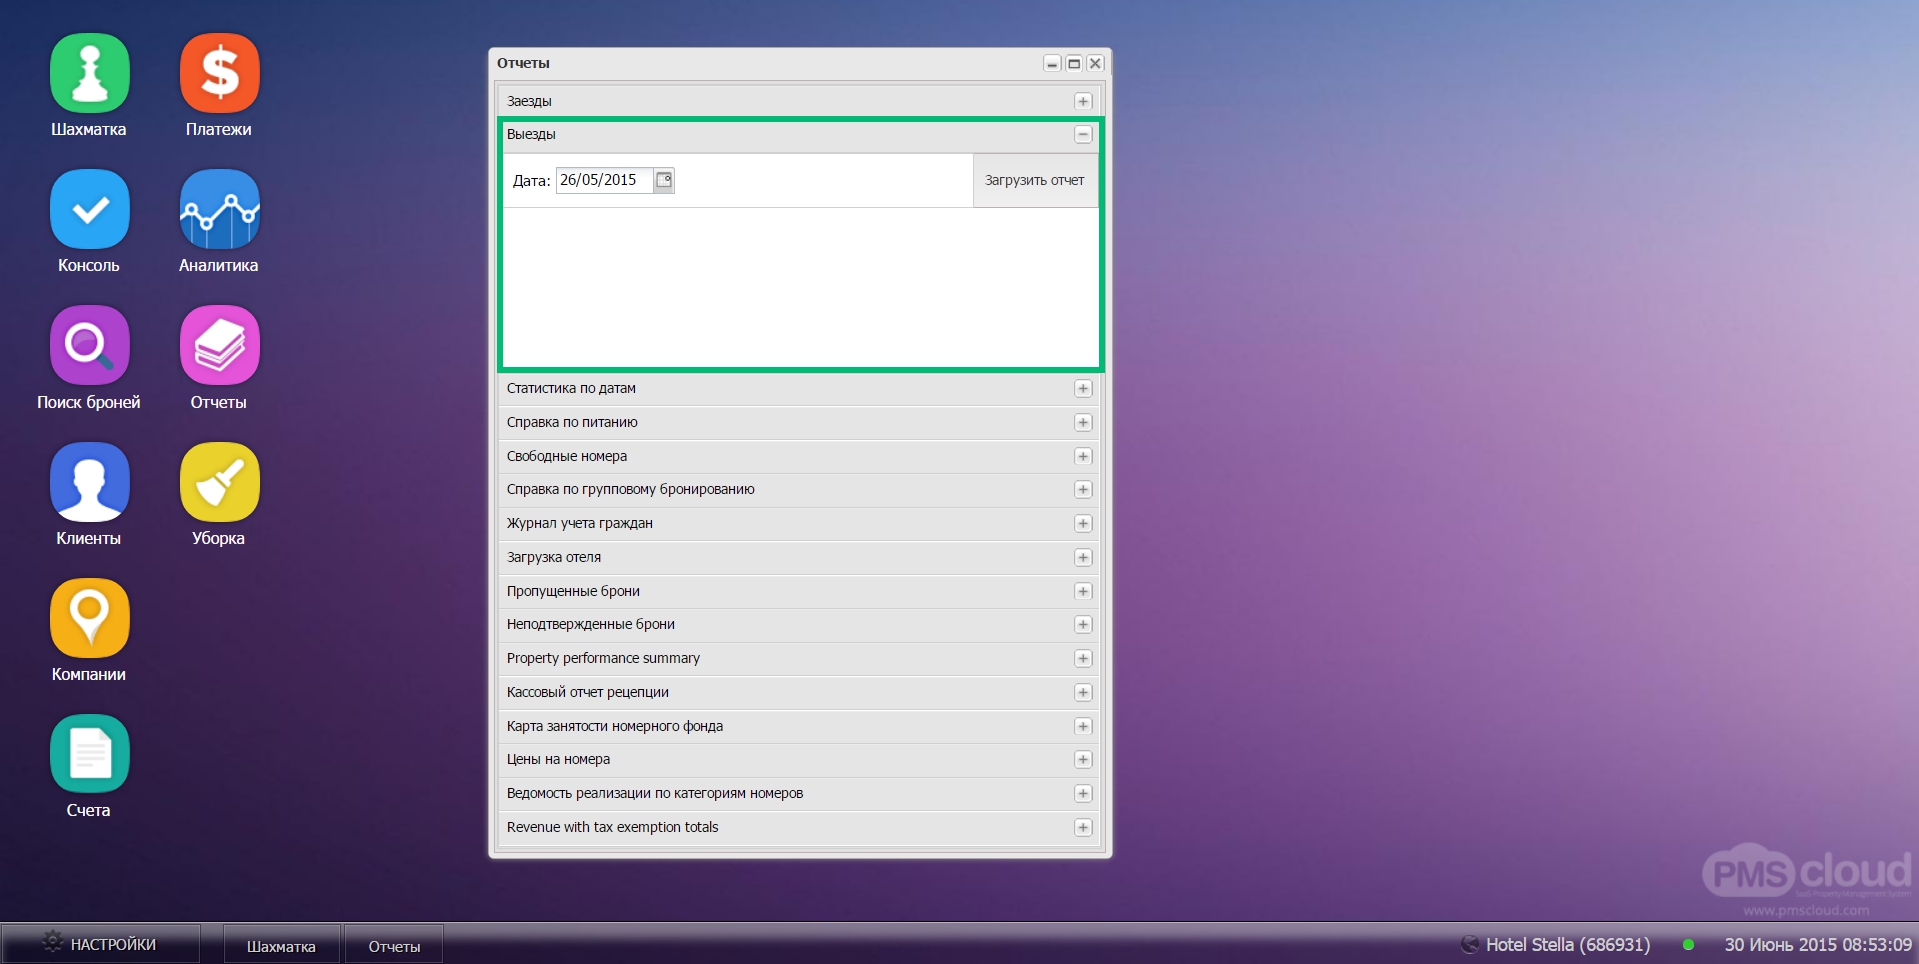Expand Кассовый отчет рецепции section
Viewport: 1919px width, 964px height.
(x=1083, y=692)
